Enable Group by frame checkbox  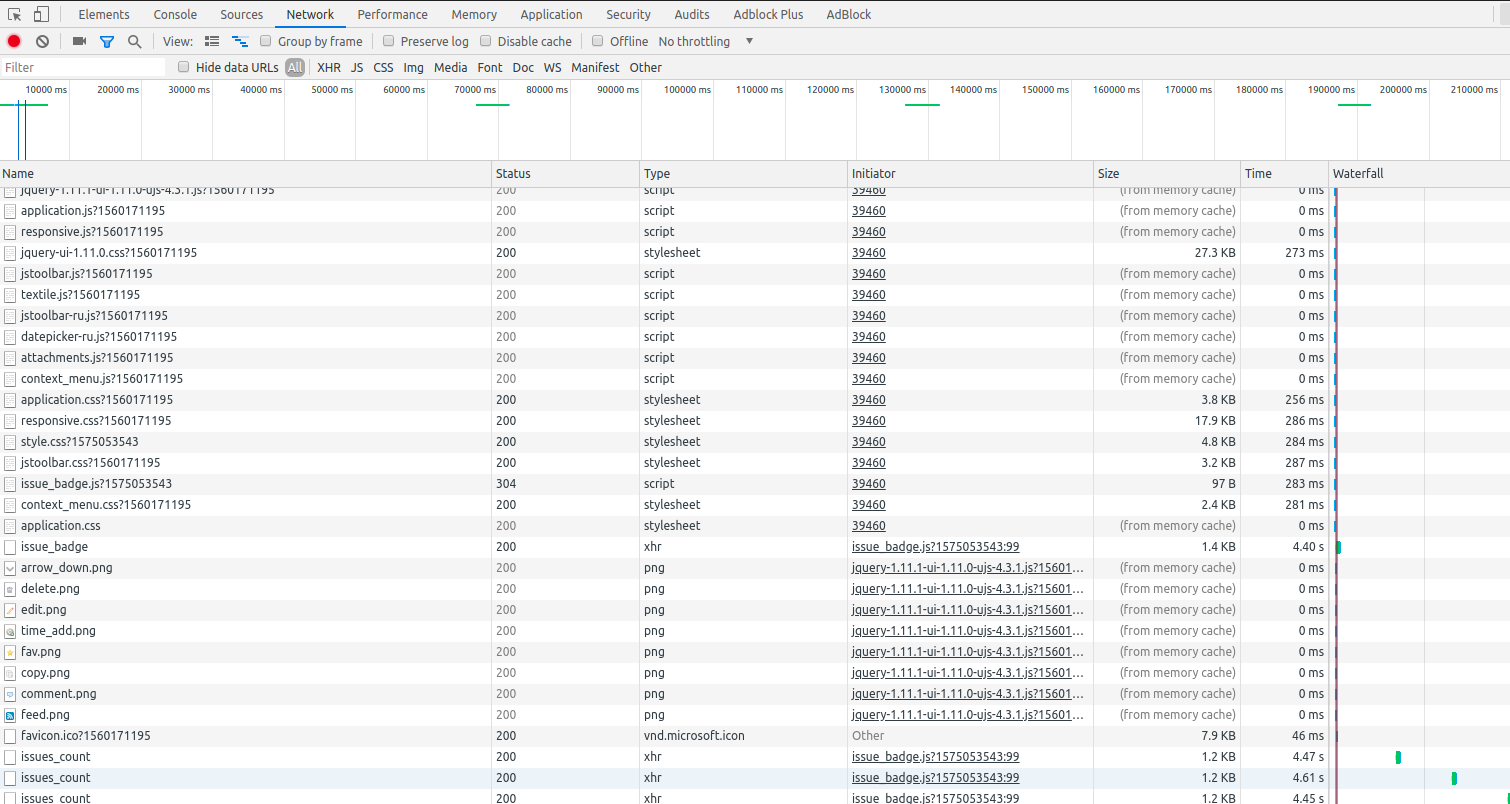click(x=266, y=41)
